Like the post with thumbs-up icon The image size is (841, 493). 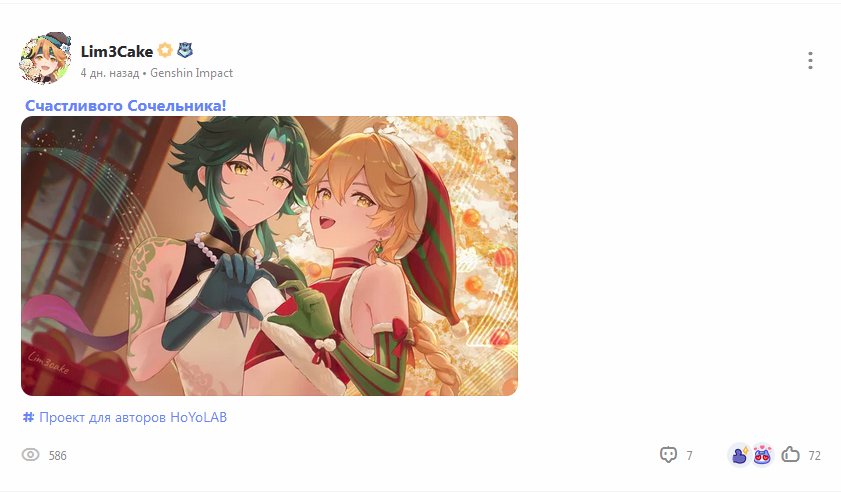pyautogui.click(x=790, y=454)
